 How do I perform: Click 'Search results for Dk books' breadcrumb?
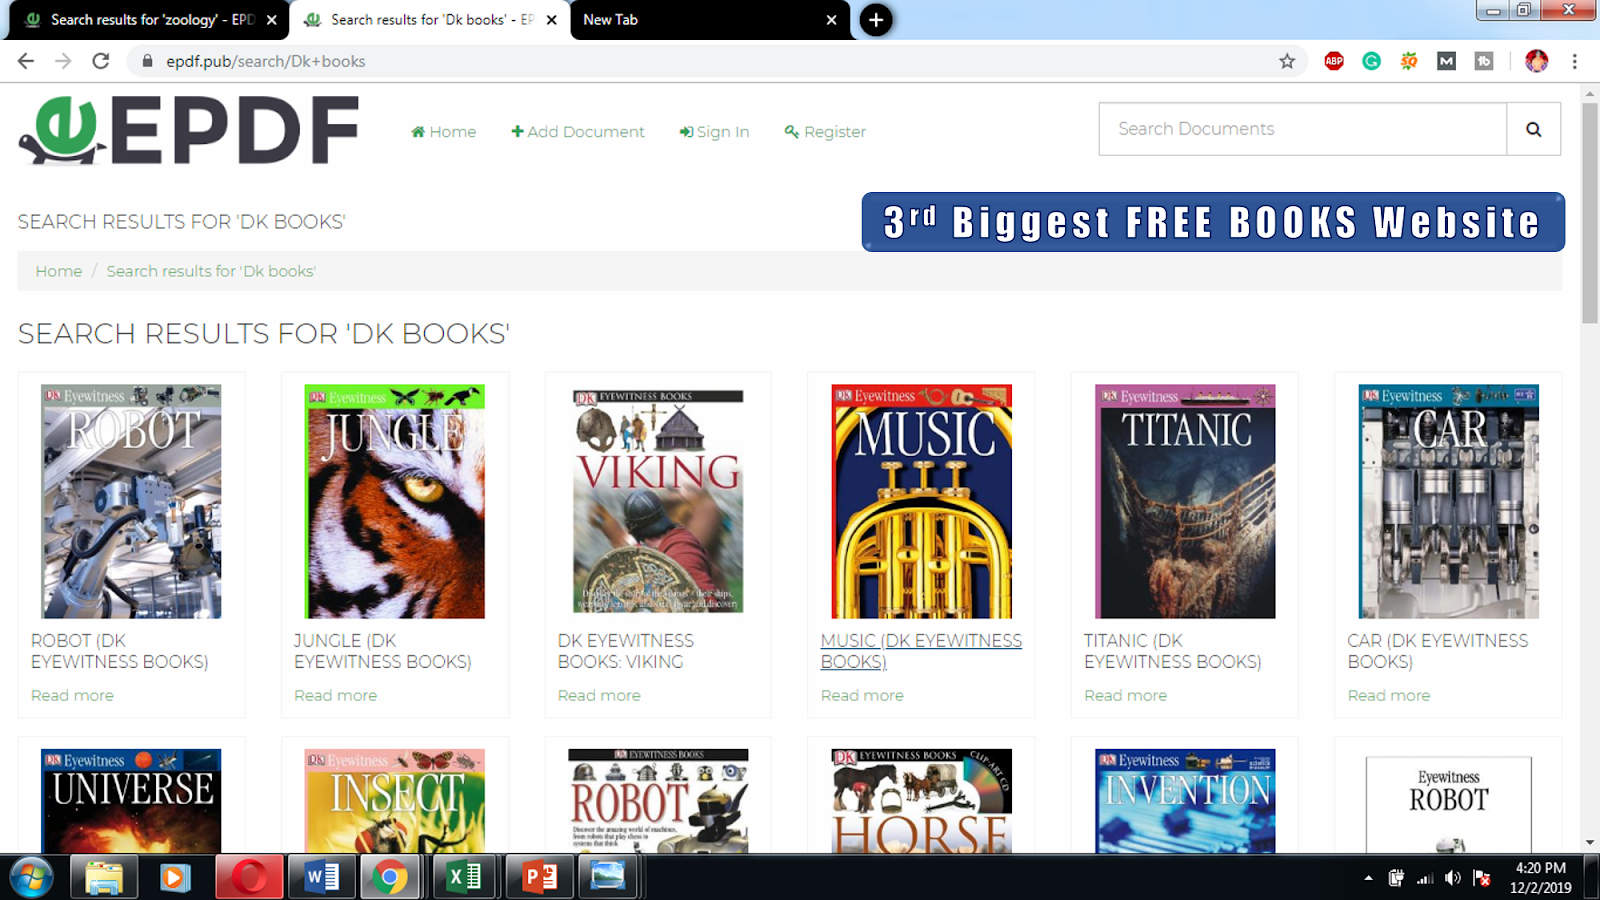(x=211, y=271)
